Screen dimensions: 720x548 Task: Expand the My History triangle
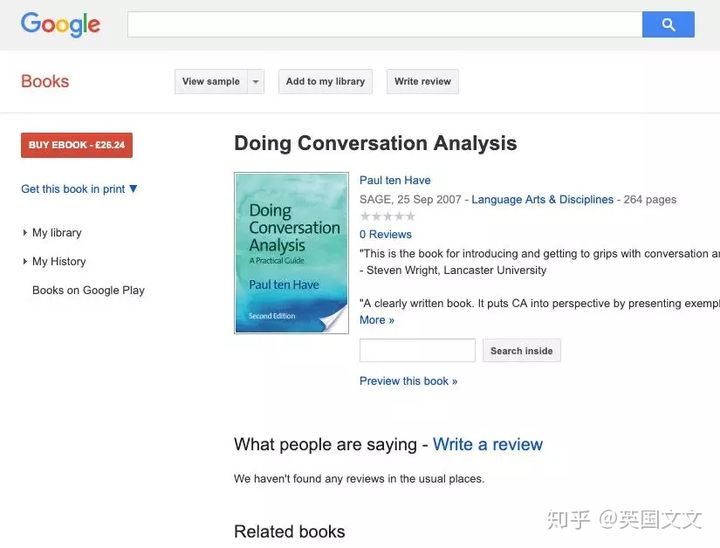tap(25, 261)
